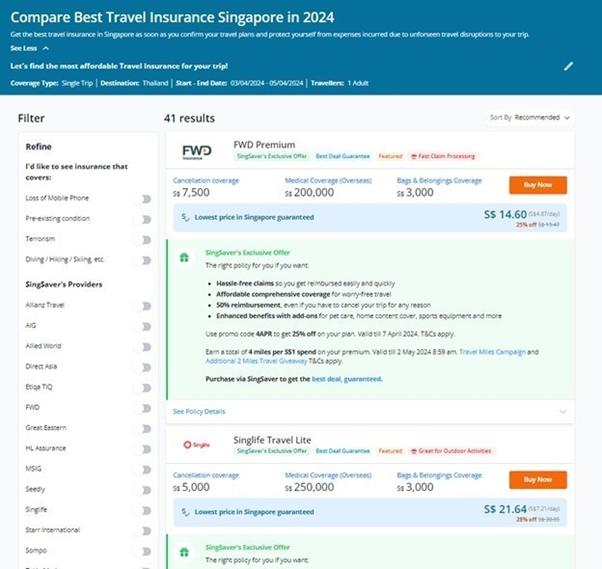Select the Great for Outdoor Activities tag
Image resolution: width=602 pixels, height=569 pixels.
pyautogui.click(x=453, y=451)
